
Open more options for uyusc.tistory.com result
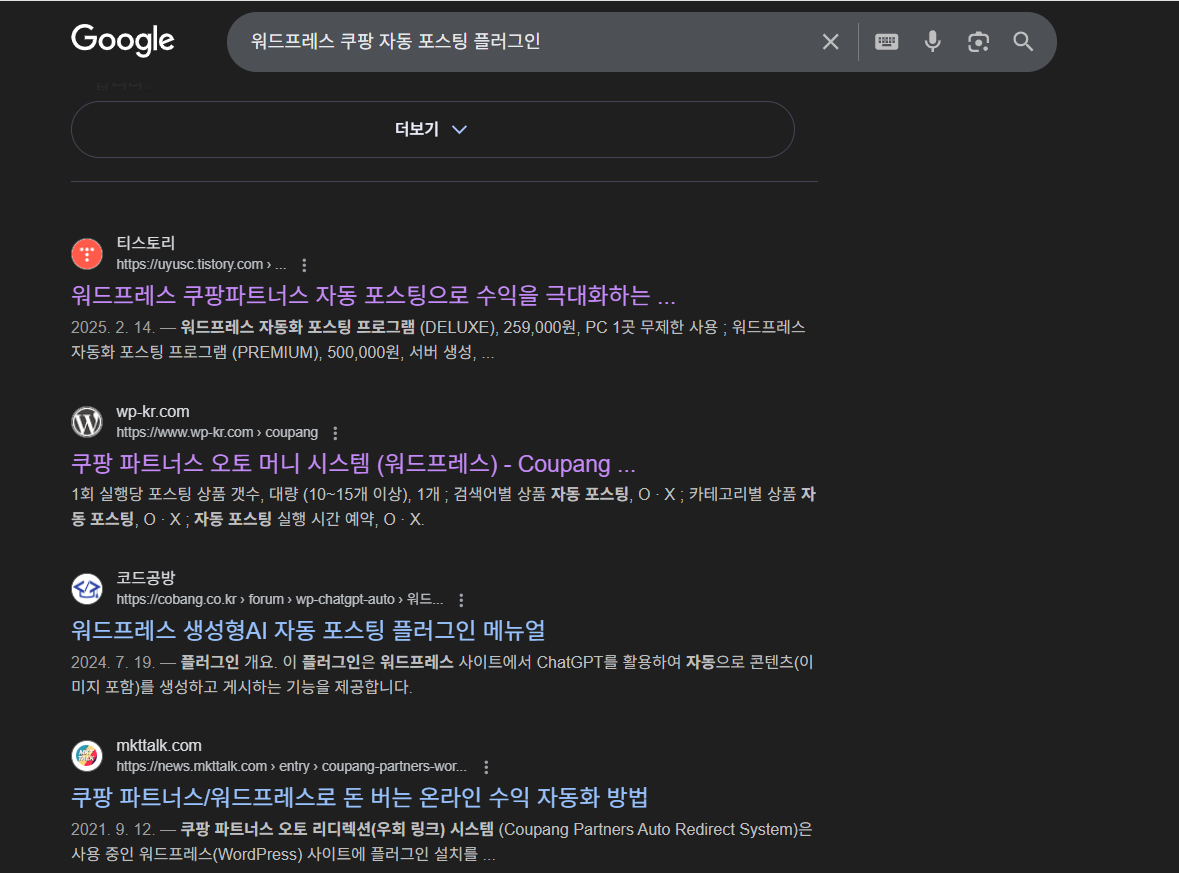click(304, 265)
